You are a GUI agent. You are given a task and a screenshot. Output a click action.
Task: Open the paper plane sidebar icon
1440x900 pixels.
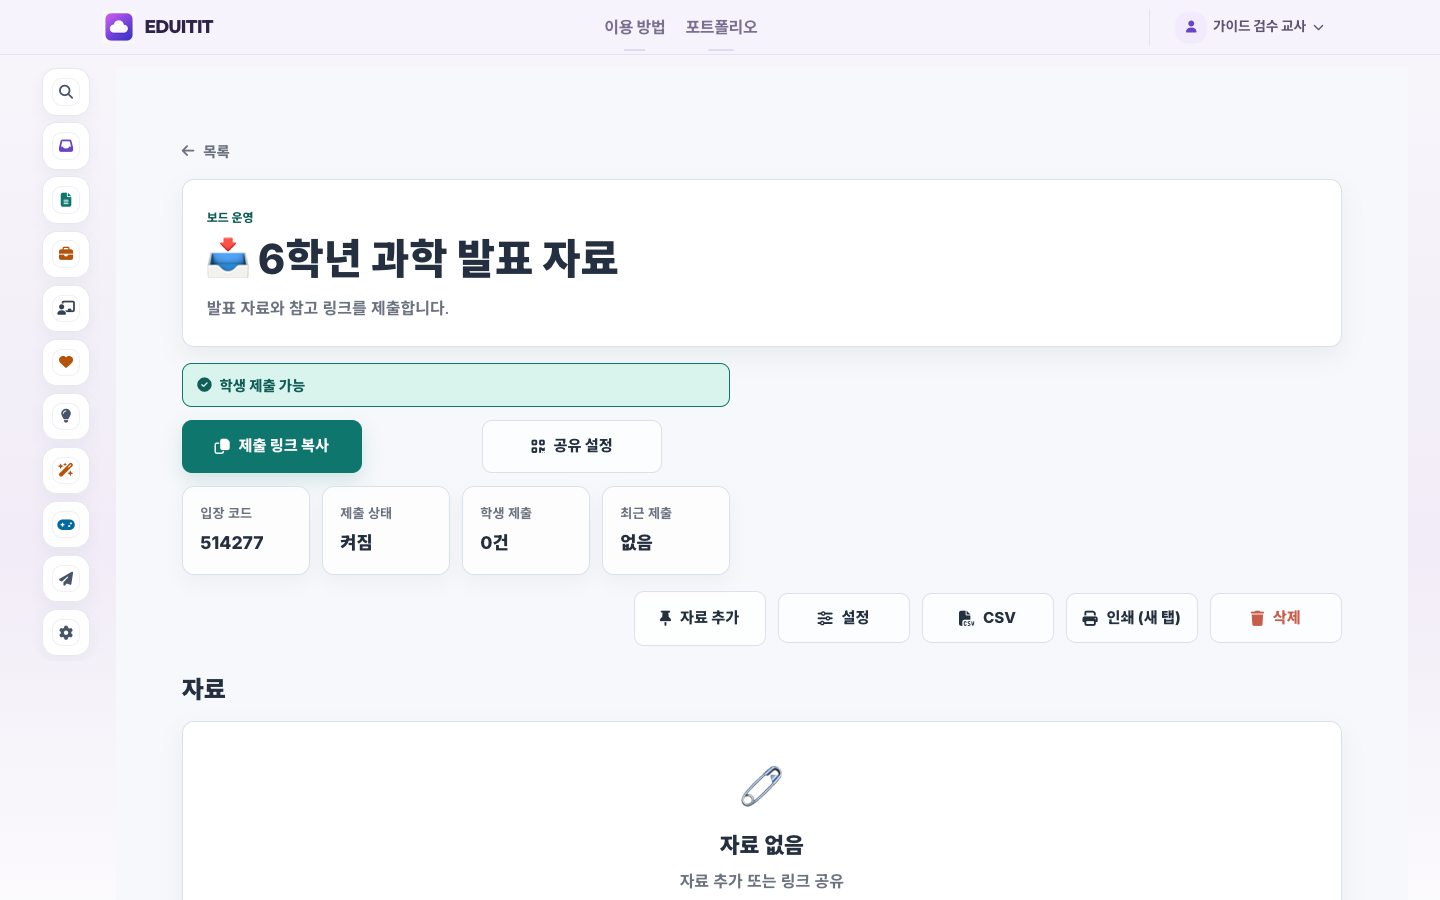66,578
